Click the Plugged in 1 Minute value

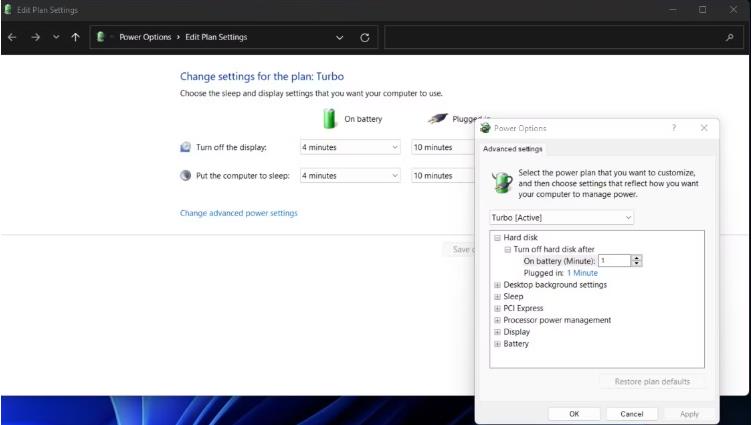[x=583, y=273]
